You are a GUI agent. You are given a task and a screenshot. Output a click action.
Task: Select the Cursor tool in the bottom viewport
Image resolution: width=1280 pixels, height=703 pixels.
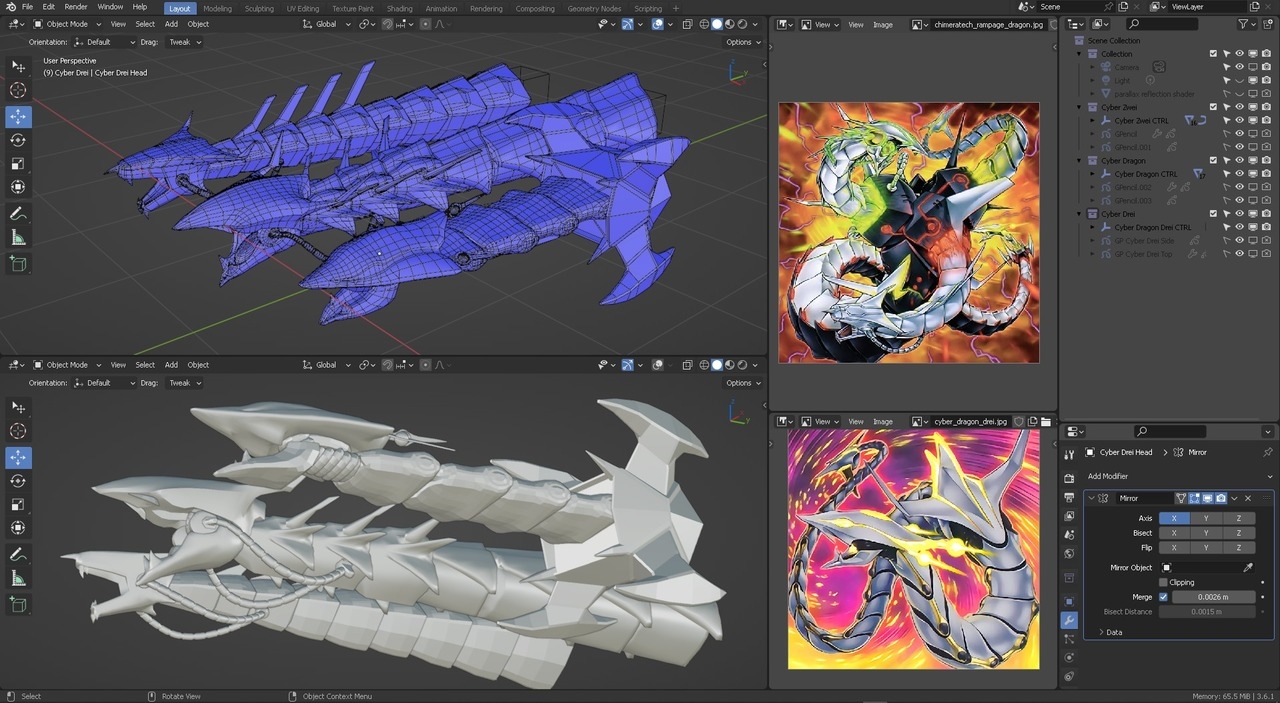(18, 432)
